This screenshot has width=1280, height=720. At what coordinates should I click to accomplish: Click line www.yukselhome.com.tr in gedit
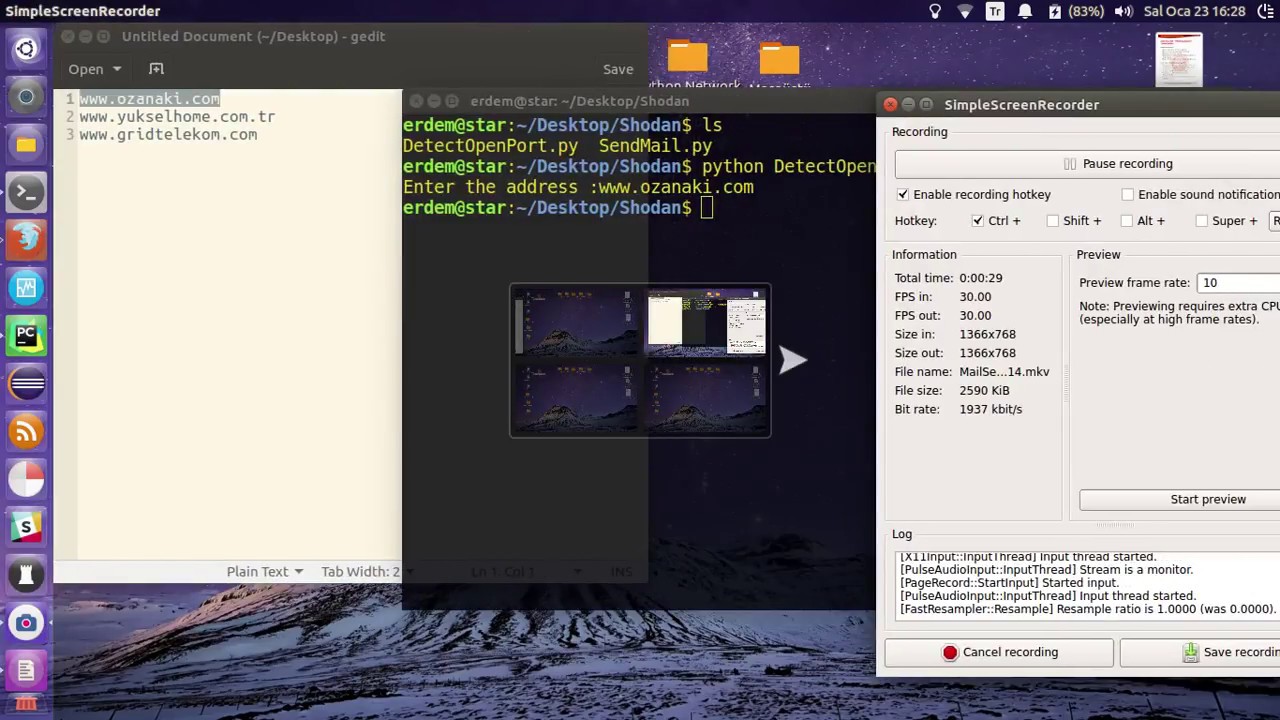point(177,116)
